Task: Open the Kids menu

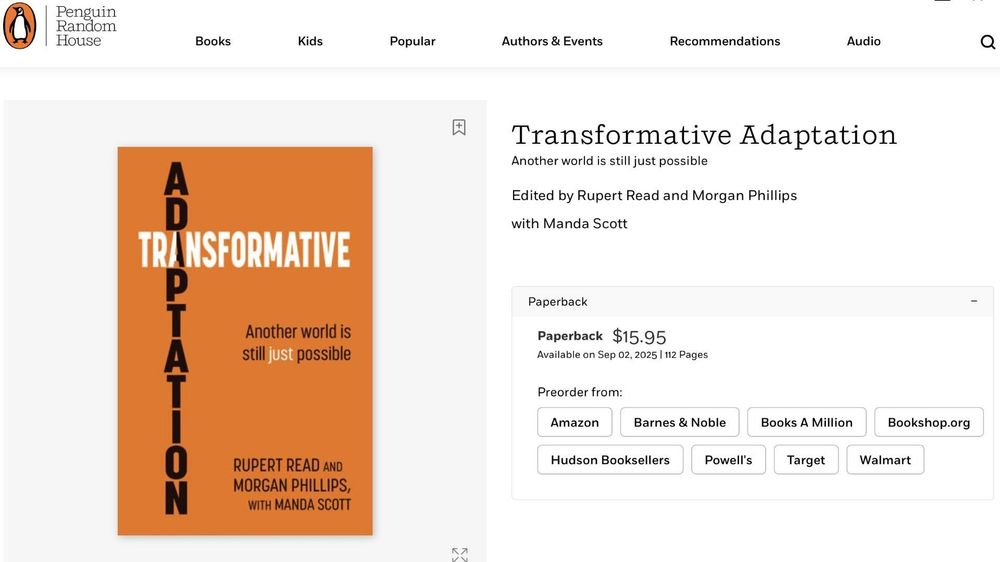Action: click(310, 41)
